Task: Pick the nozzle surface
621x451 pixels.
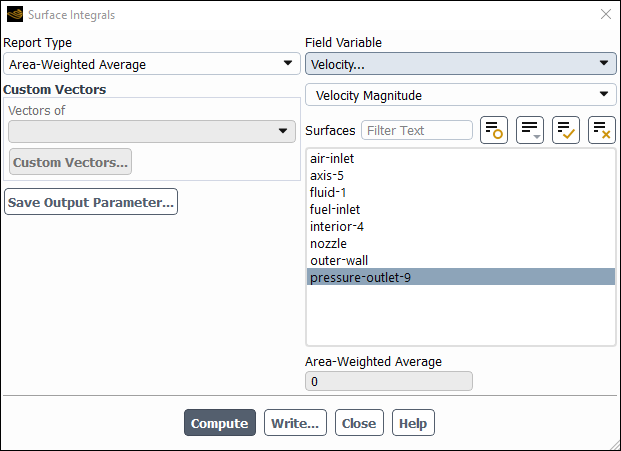Action: [x=328, y=244]
